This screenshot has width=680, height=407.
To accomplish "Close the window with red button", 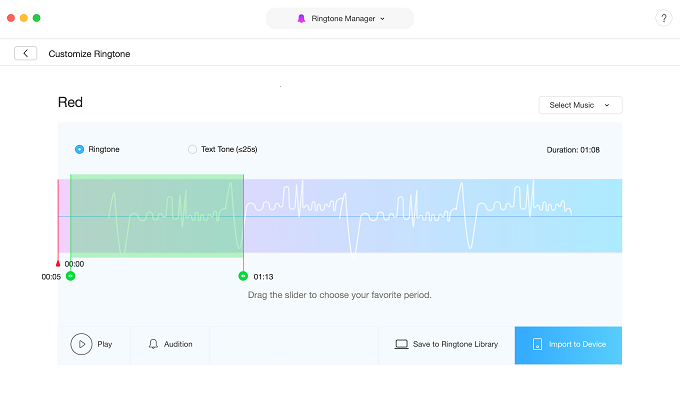I will [11, 18].
